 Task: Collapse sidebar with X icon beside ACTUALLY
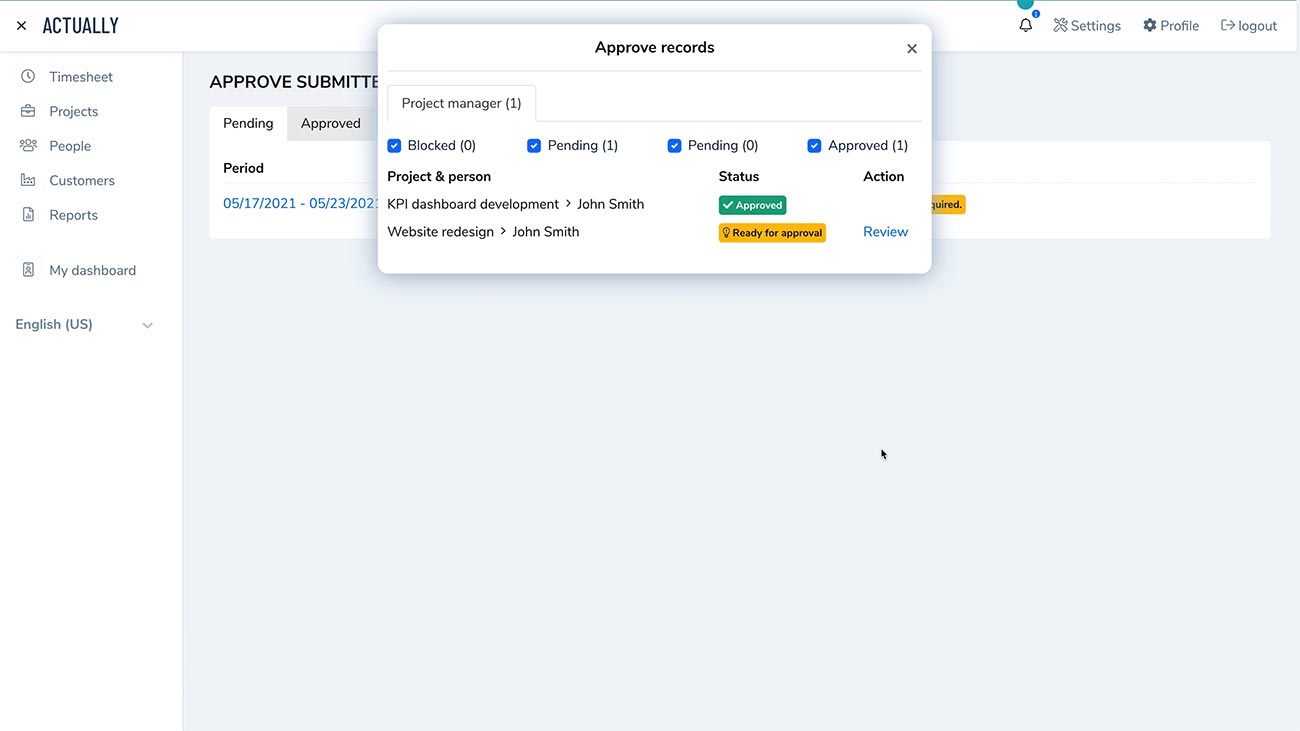(x=21, y=26)
